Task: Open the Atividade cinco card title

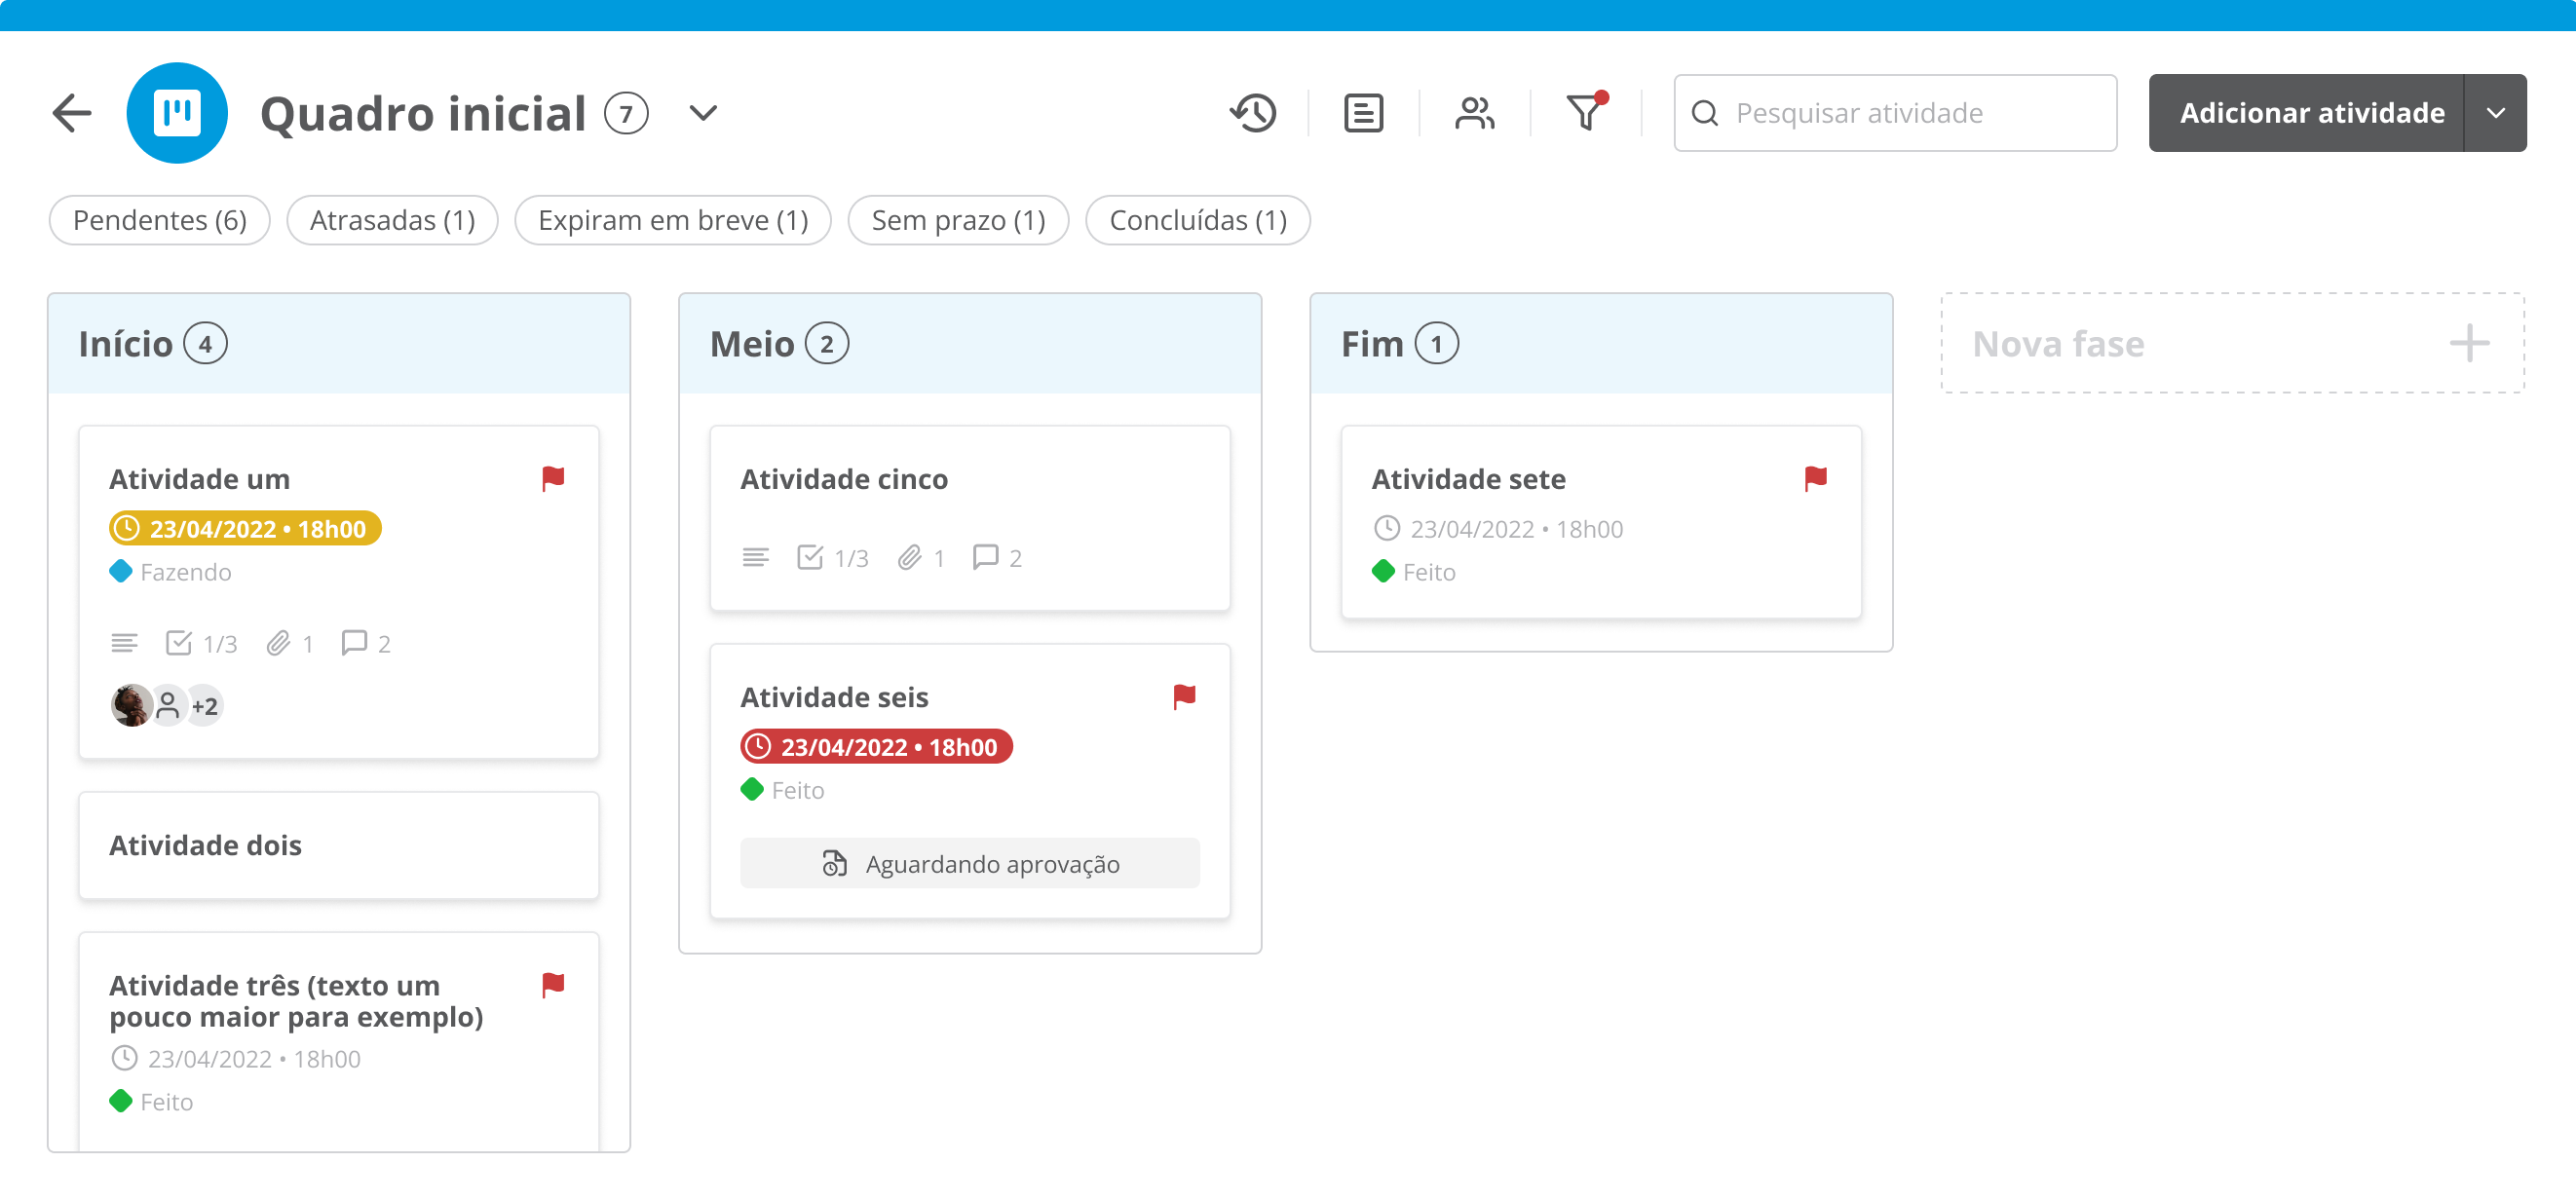Action: click(x=844, y=479)
